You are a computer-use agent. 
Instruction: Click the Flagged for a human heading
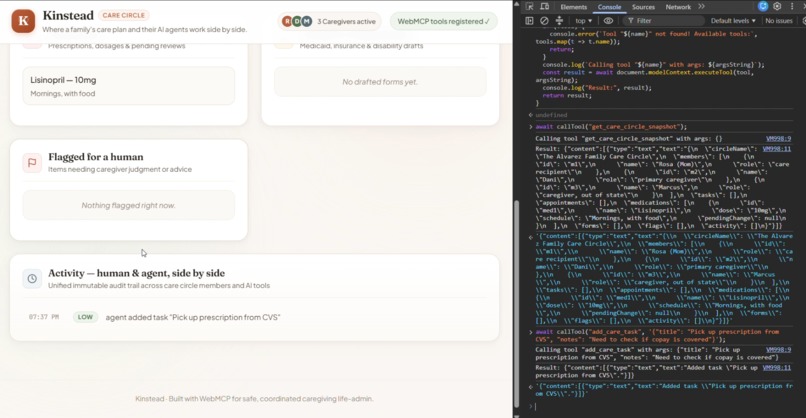click(x=96, y=157)
